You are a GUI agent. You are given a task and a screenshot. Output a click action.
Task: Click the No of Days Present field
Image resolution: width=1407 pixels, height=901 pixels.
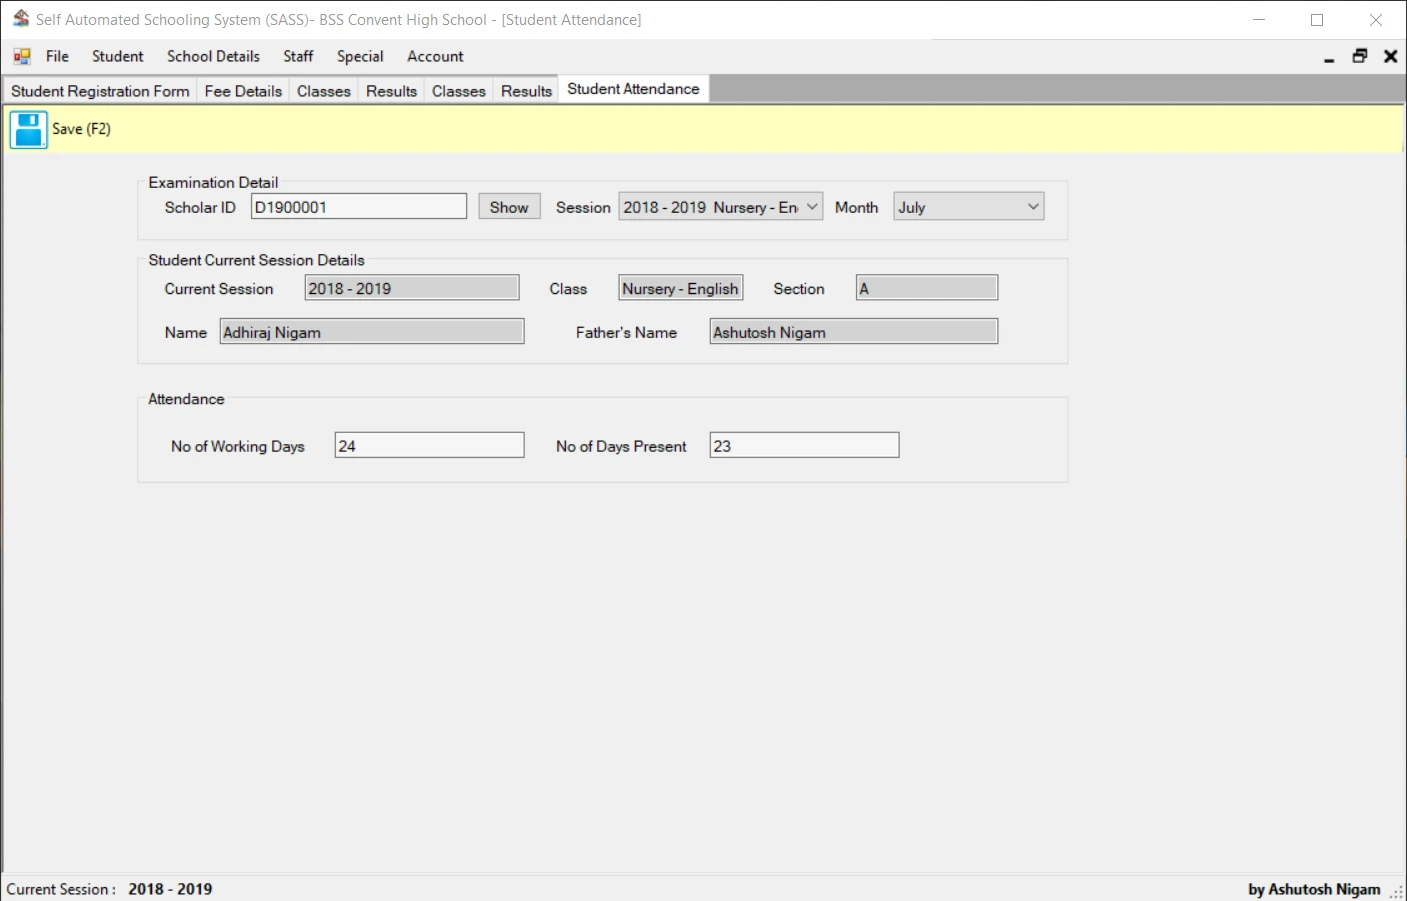(x=803, y=444)
